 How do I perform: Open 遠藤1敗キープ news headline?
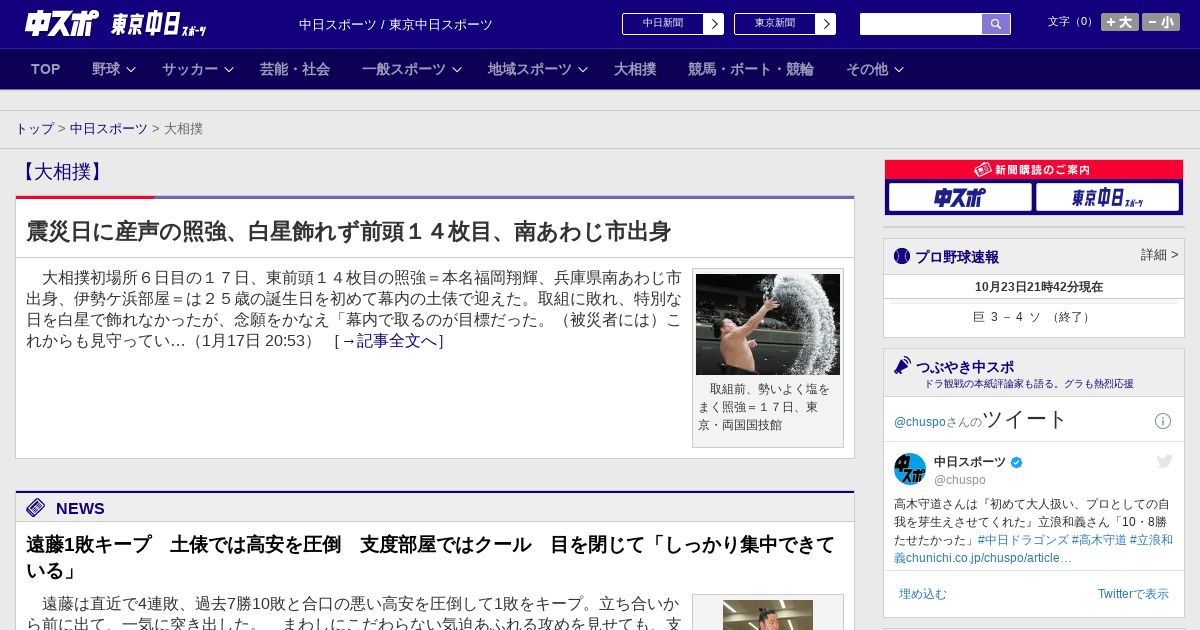point(430,558)
